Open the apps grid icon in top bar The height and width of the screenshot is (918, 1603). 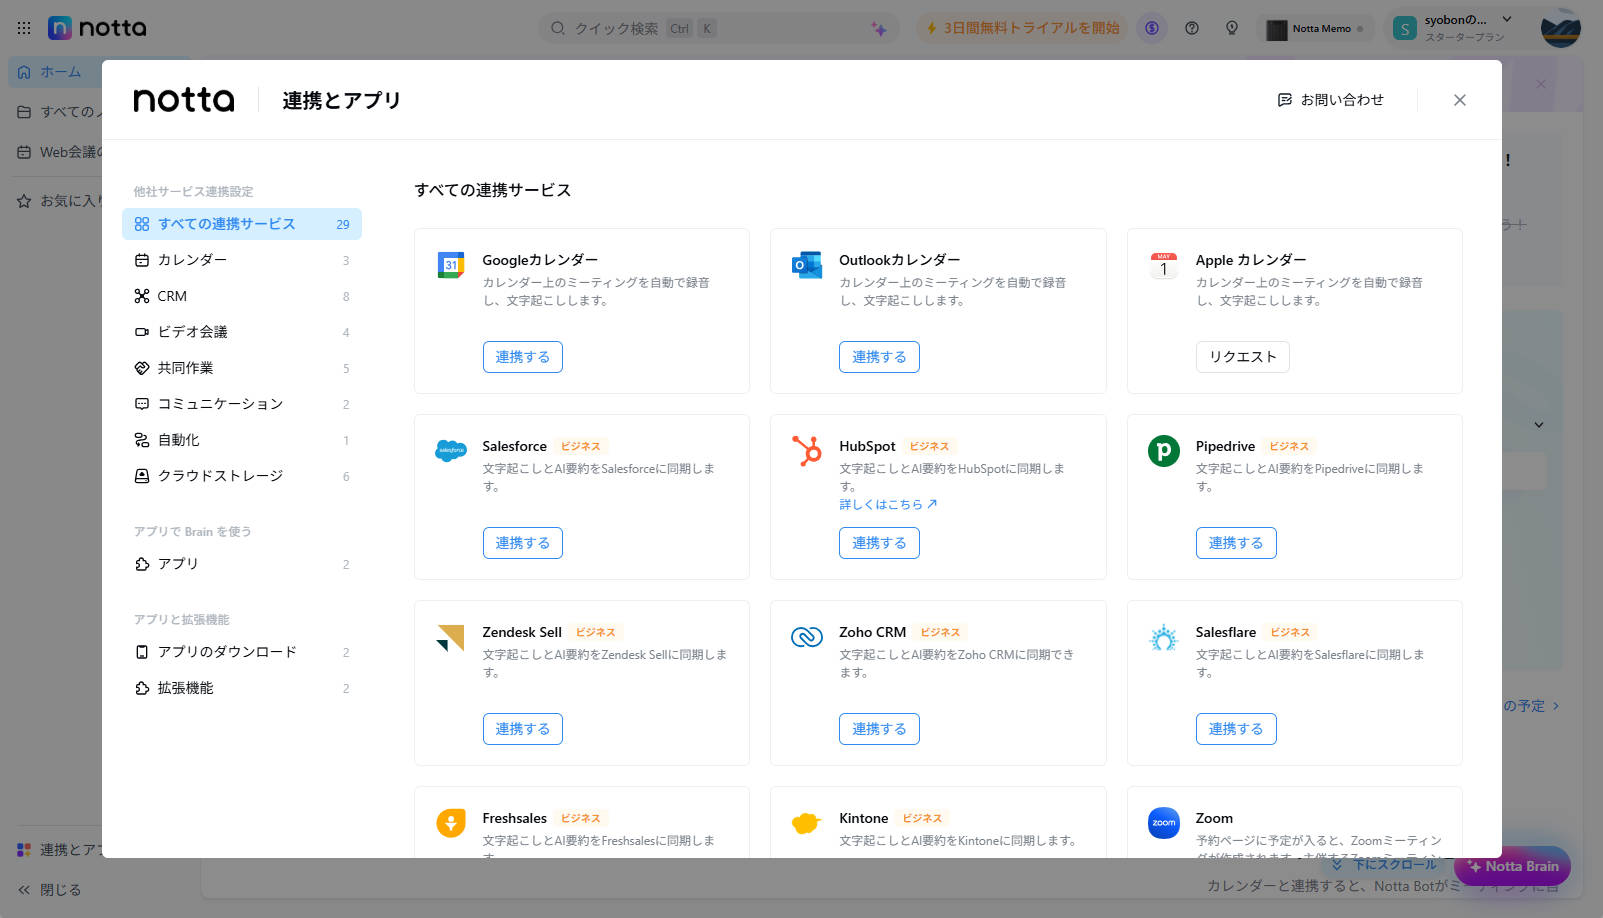pyautogui.click(x=24, y=28)
